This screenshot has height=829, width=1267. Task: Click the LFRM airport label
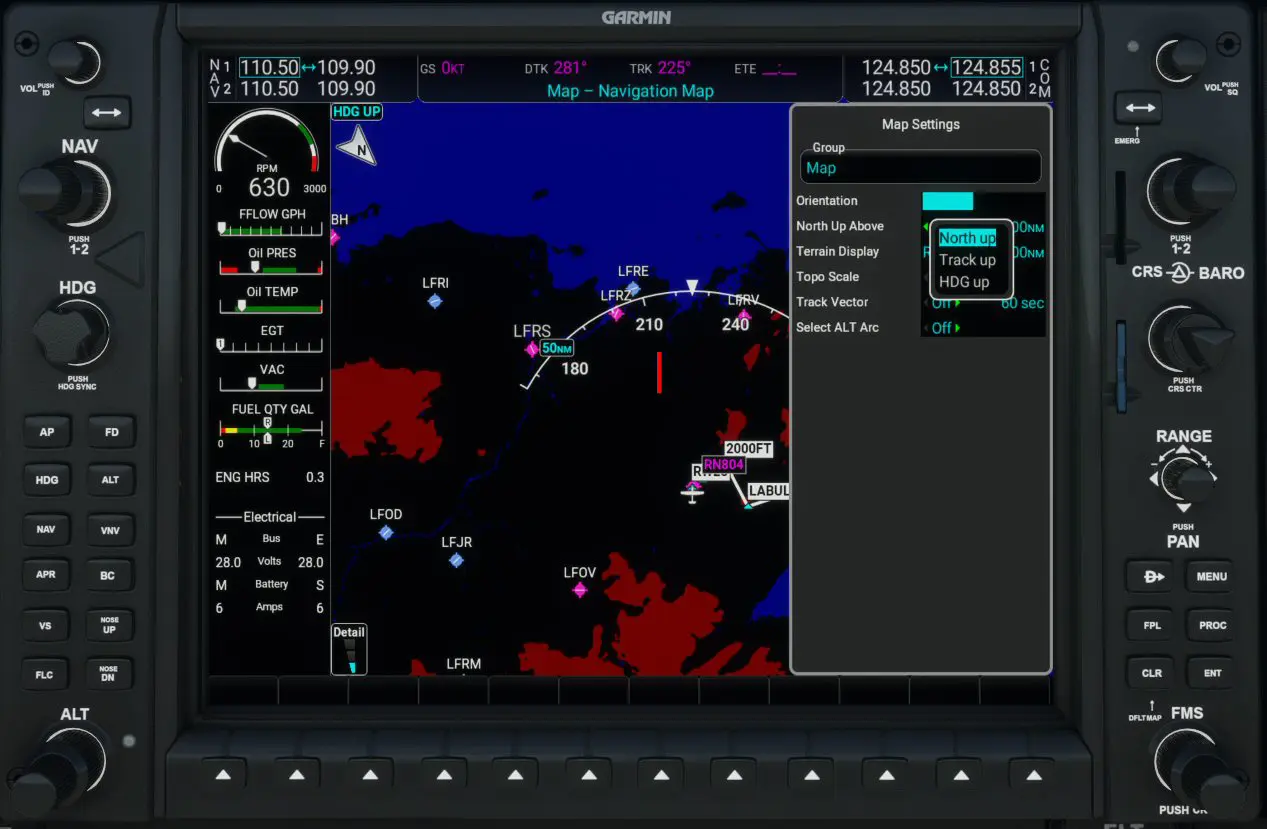coord(464,664)
